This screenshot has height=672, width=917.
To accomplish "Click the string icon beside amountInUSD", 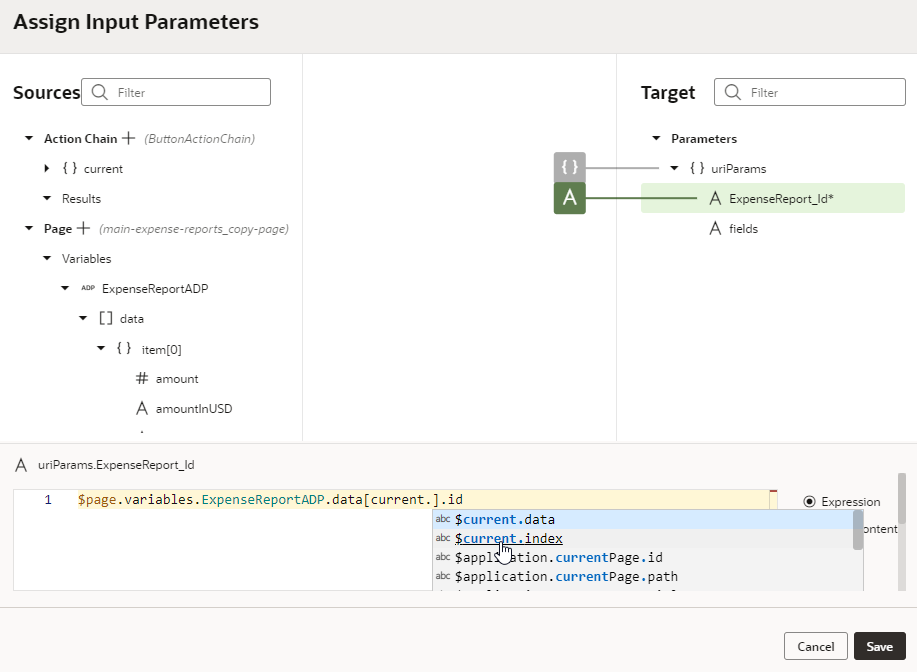I will point(141,408).
